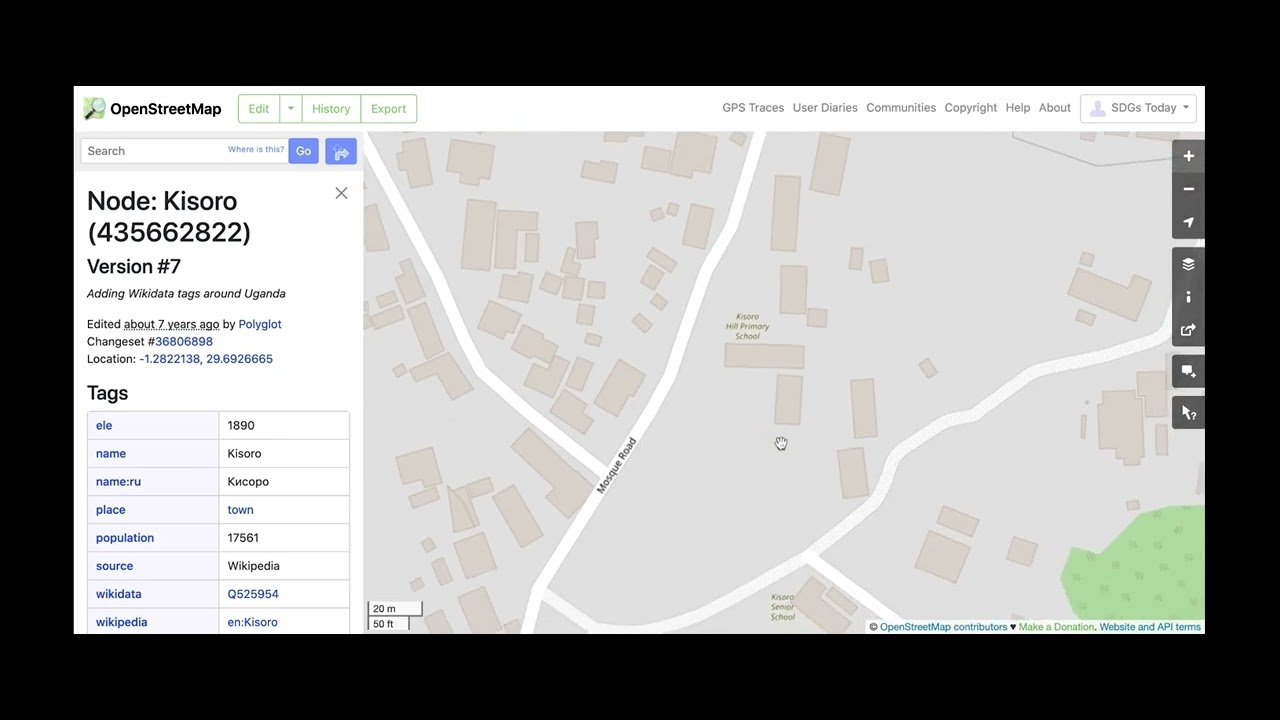
Task: Open the 'town' tag value link
Action: [x=241, y=510]
